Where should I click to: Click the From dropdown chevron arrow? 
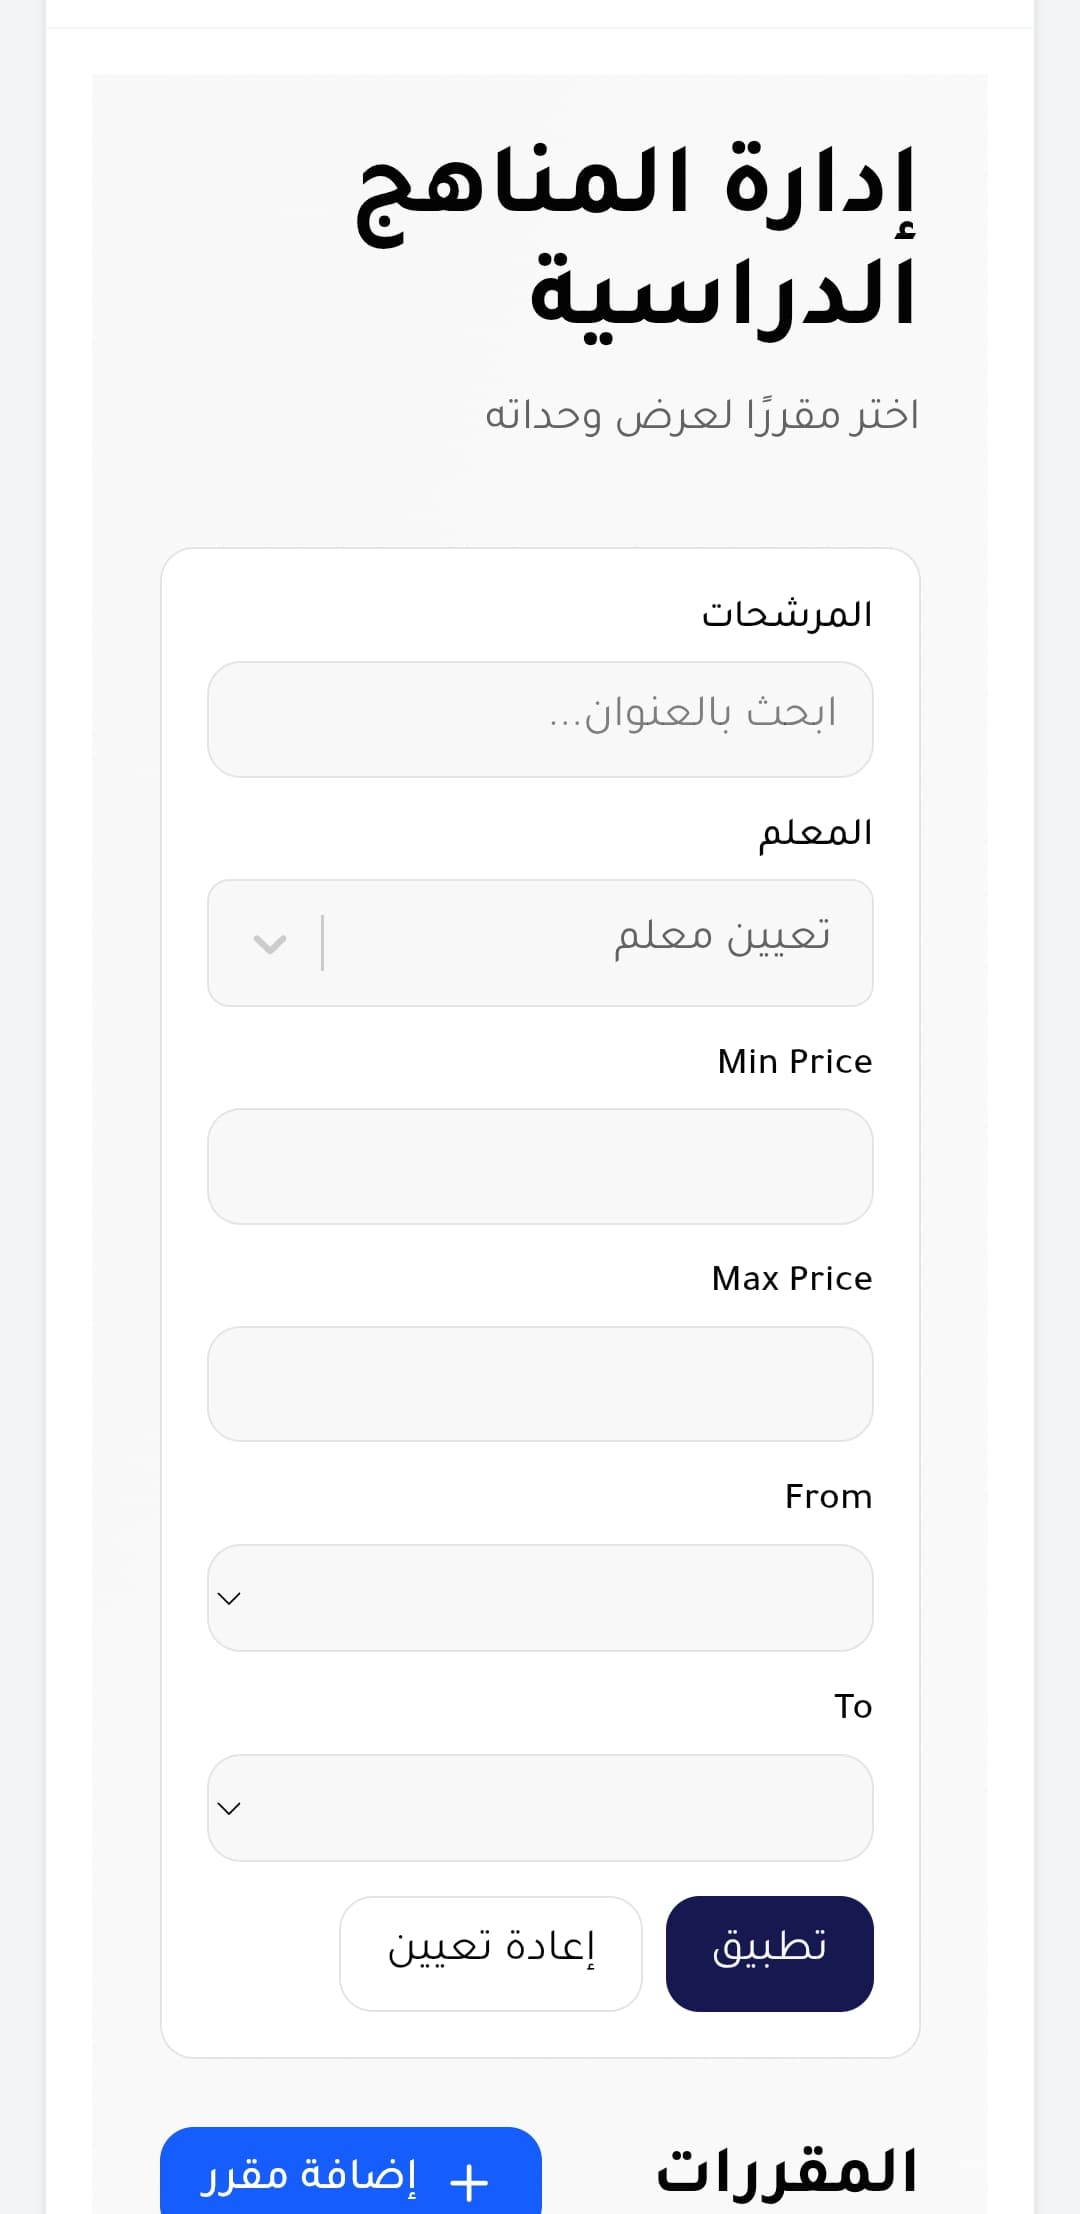point(229,1598)
